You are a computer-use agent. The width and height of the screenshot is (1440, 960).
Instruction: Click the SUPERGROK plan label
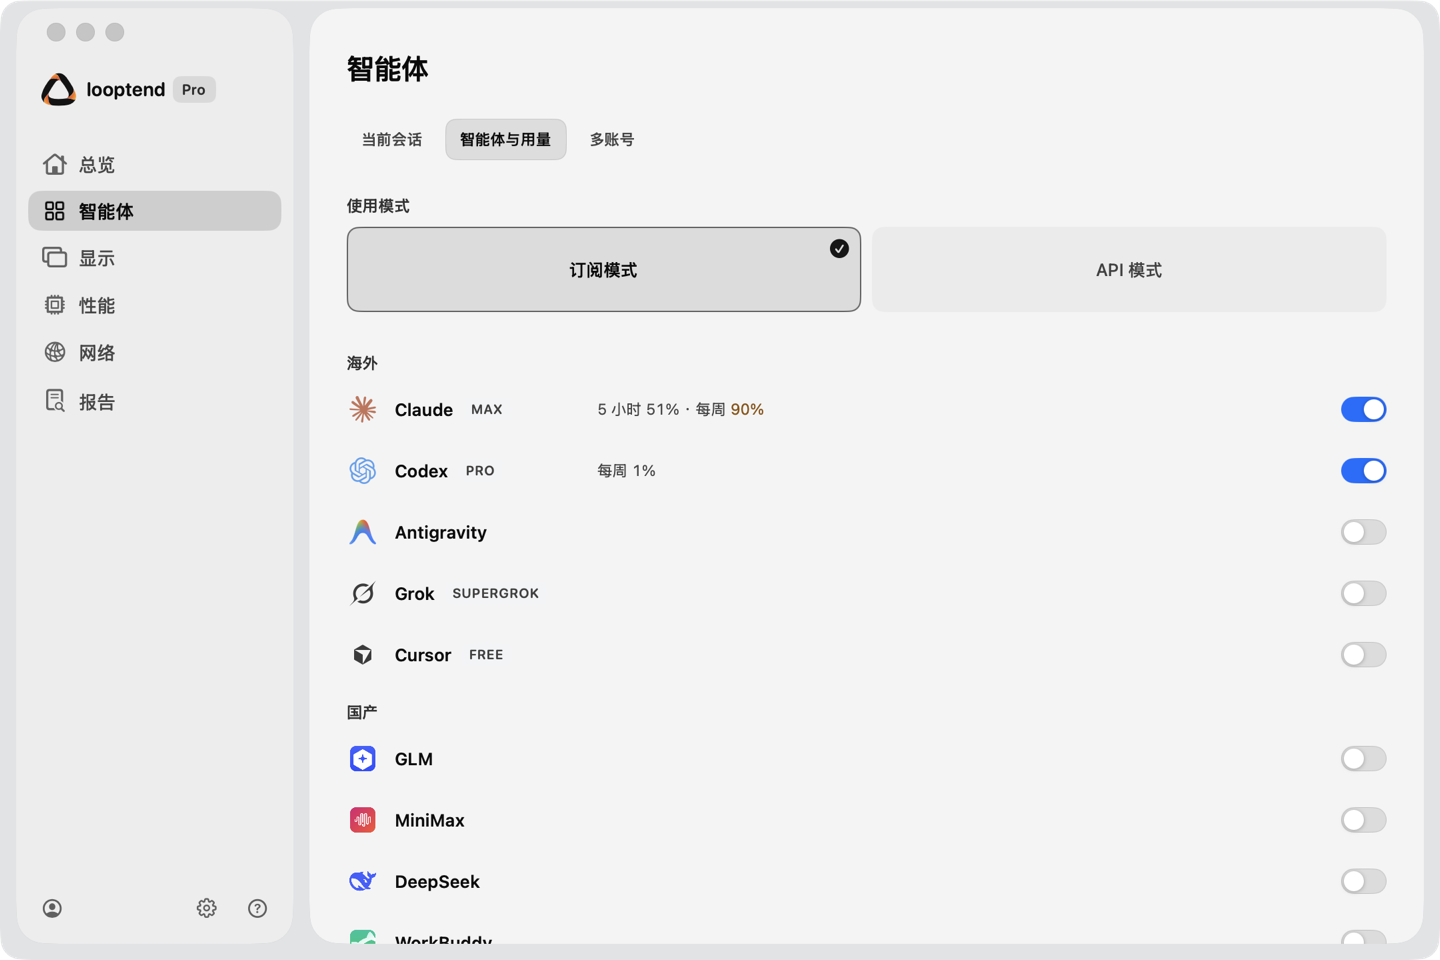(x=496, y=593)
